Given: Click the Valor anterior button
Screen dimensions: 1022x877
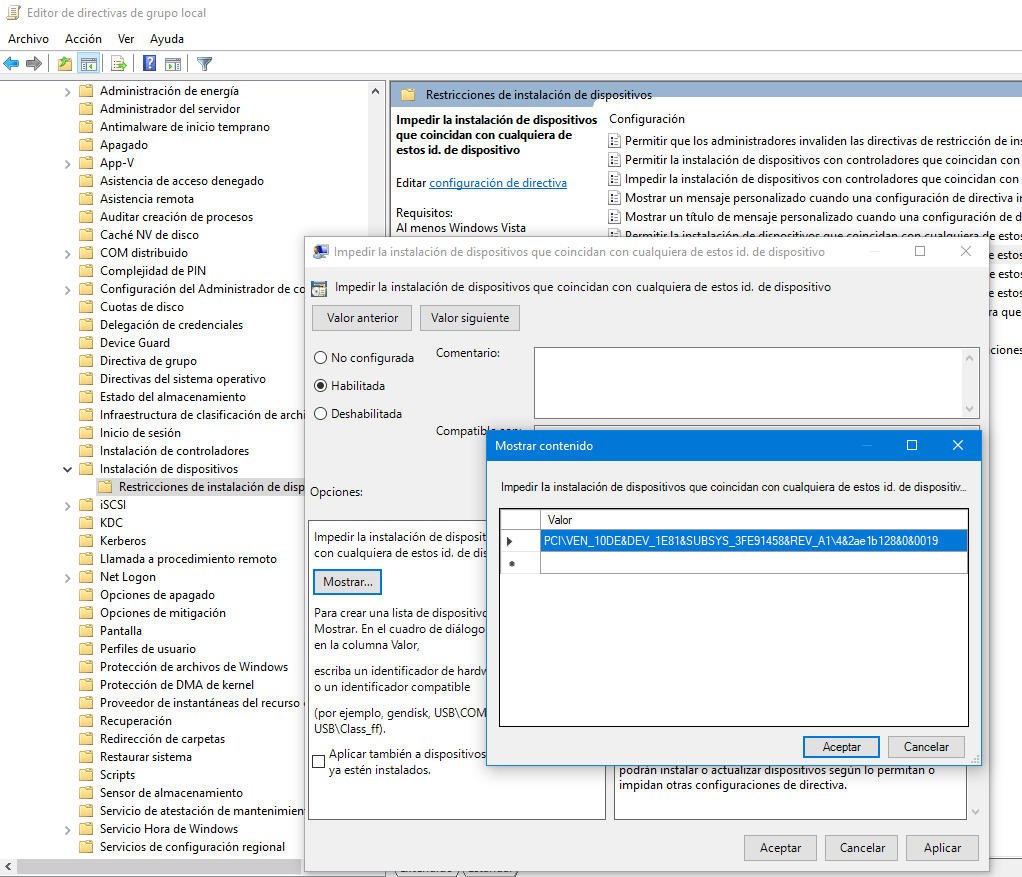Looking at the screenshot, I should [x=362, y=318].
